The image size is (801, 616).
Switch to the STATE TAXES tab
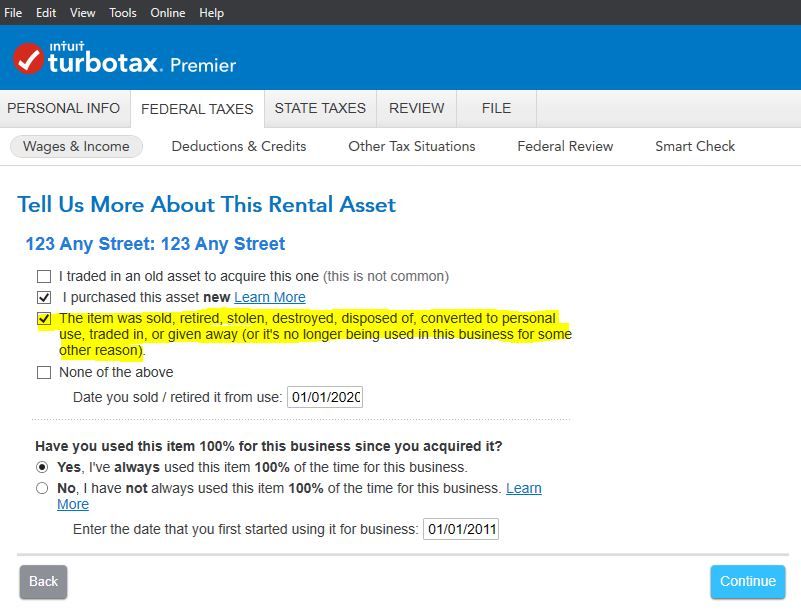tap(319, 108)
